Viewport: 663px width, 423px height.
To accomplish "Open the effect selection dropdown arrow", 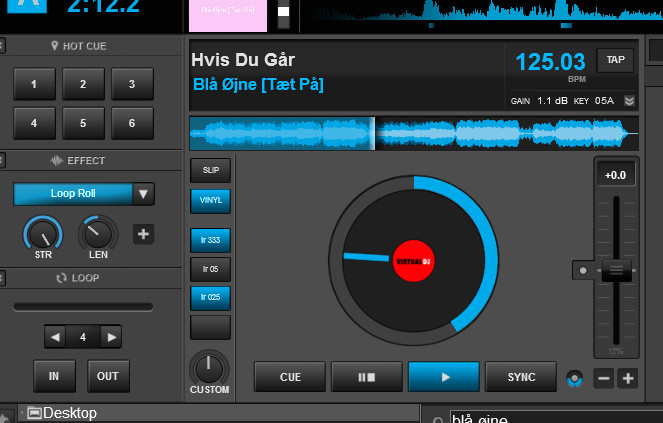I will pyautogui.click(x=143, y=194).
